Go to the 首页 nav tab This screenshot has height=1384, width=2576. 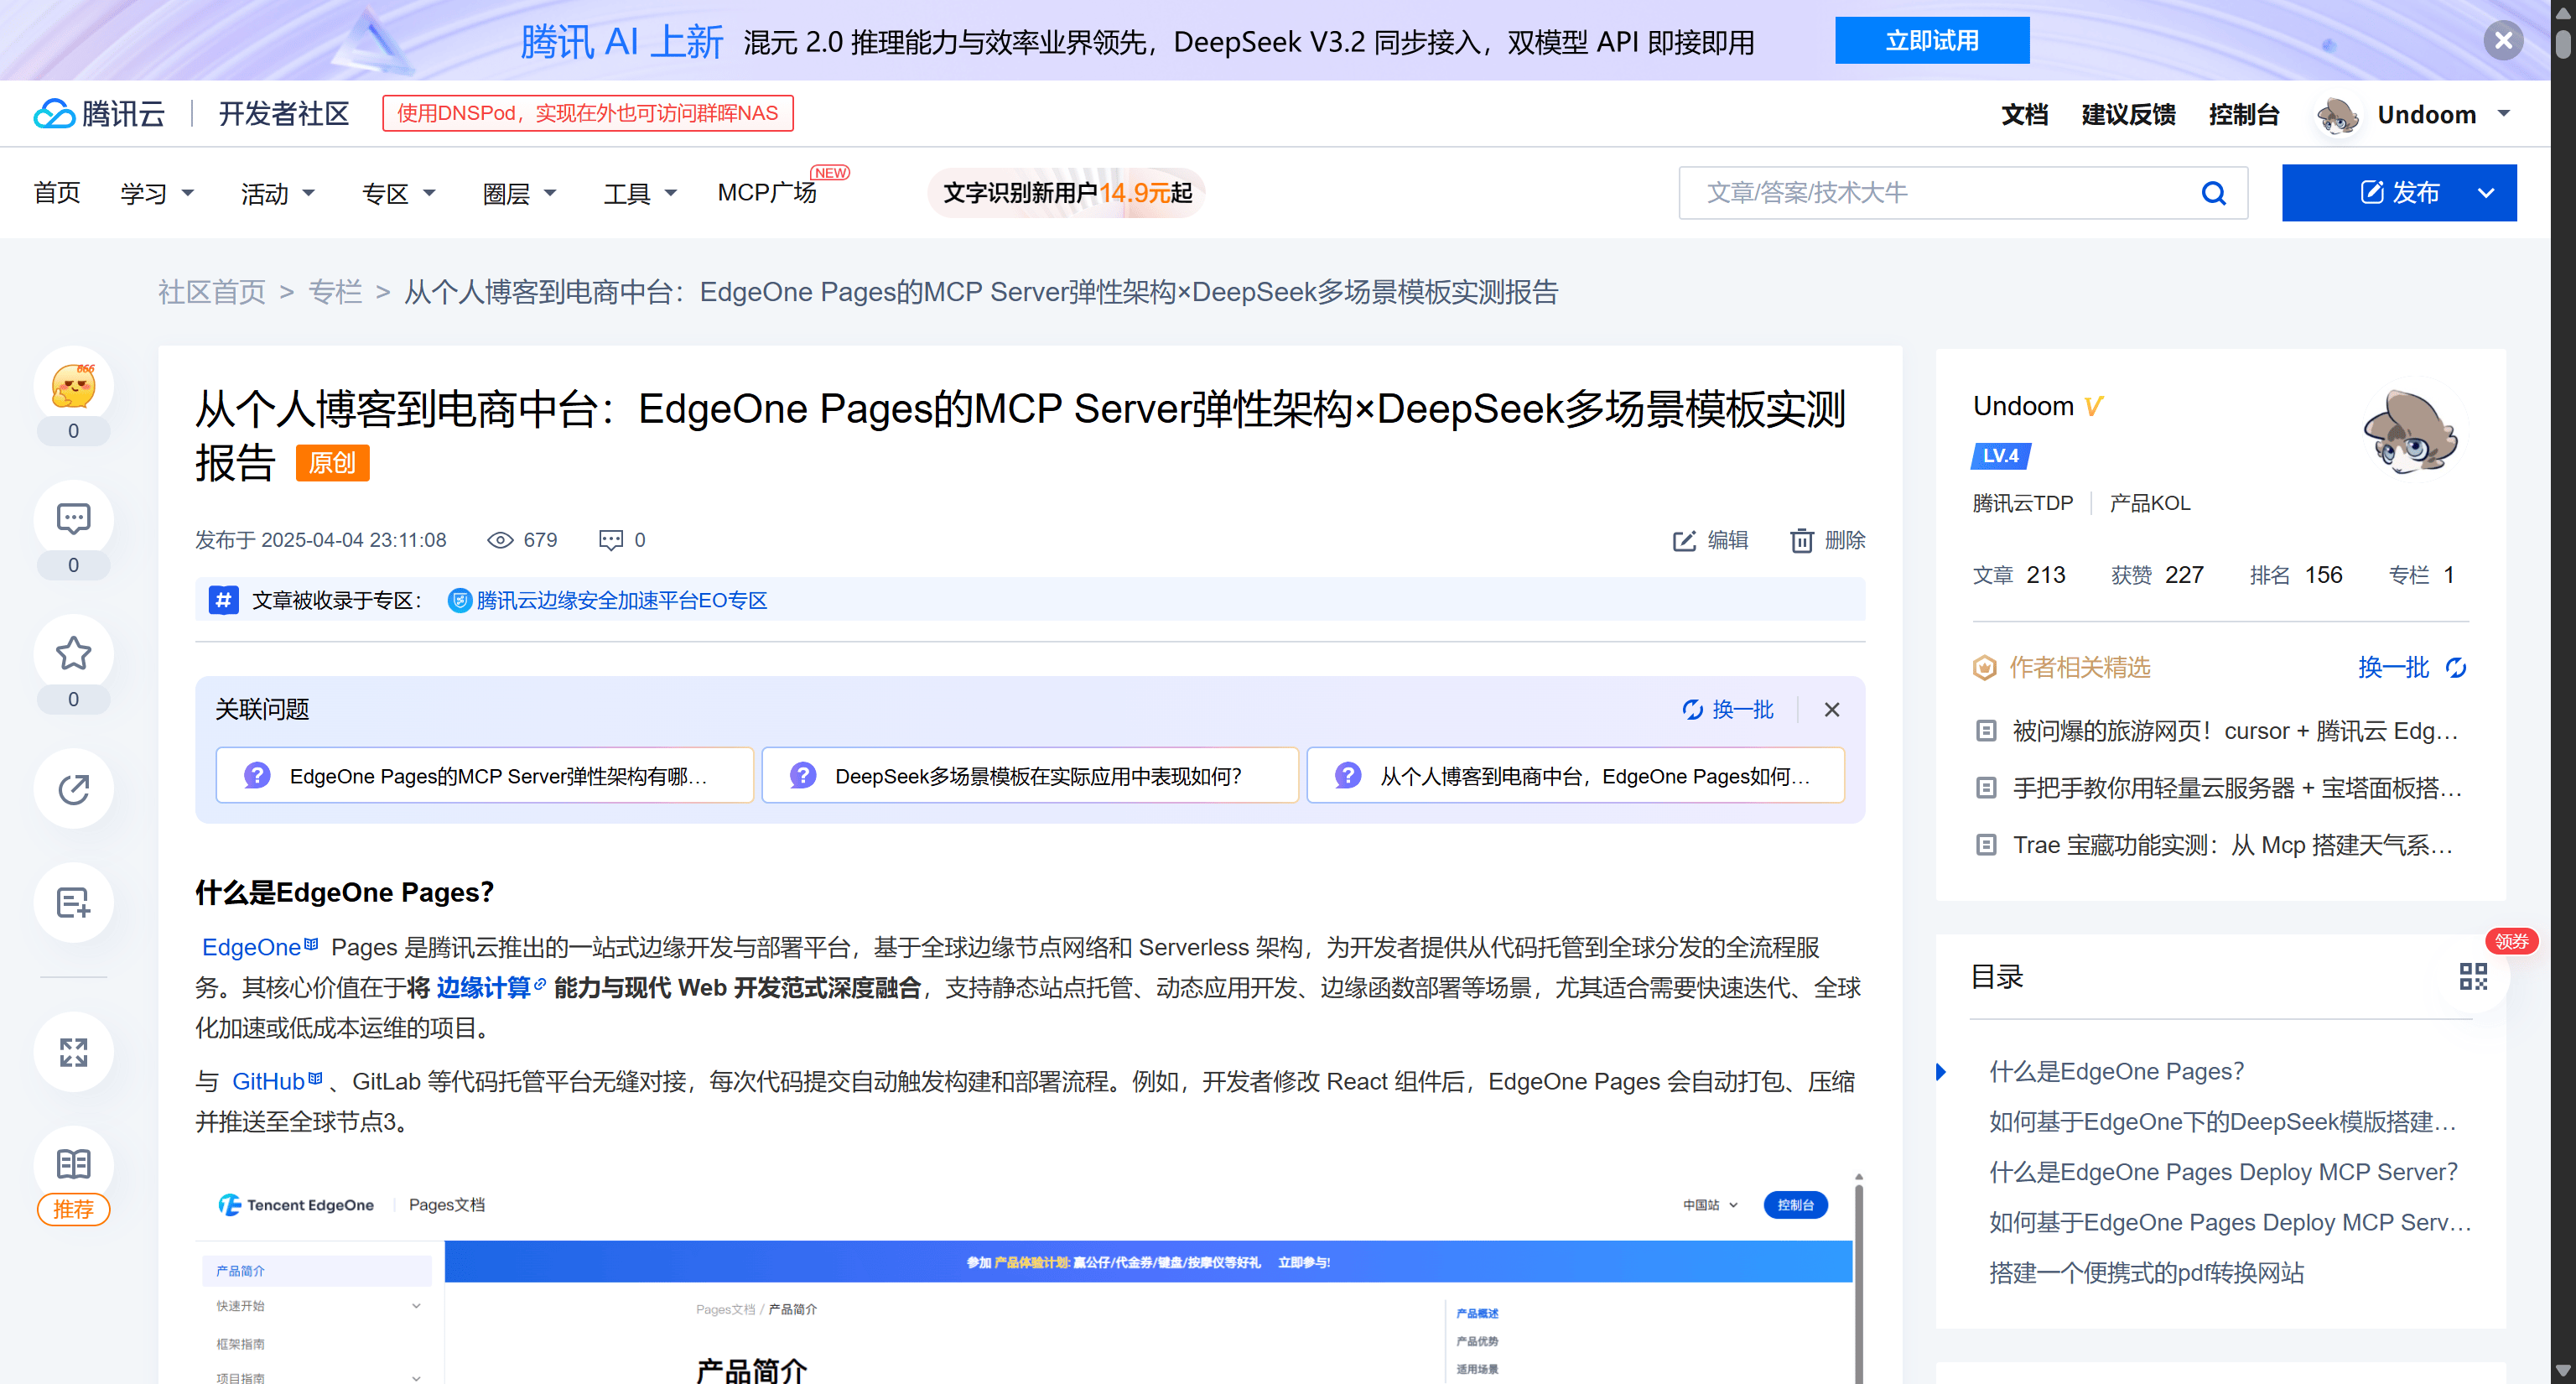pyautogui.click(x=57, y=192)
